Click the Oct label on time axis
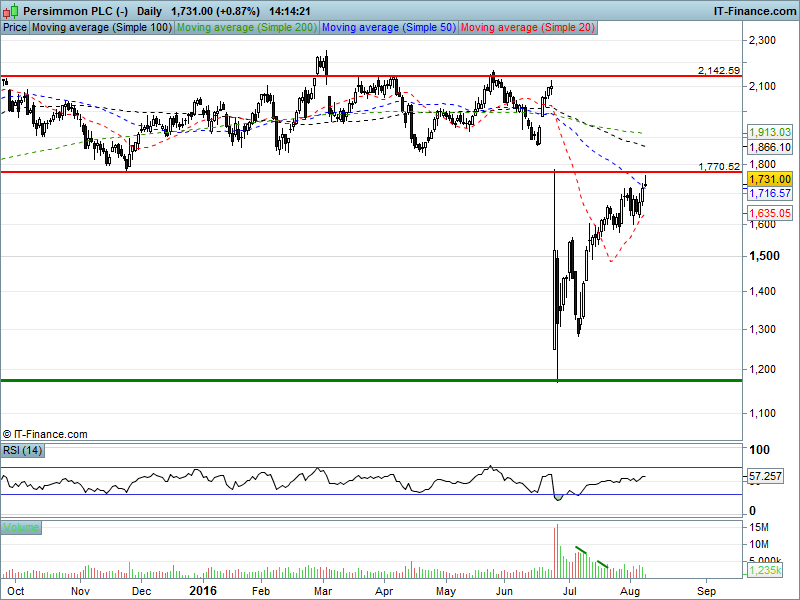This screenshot has height=600, width=800. [16, 591]
